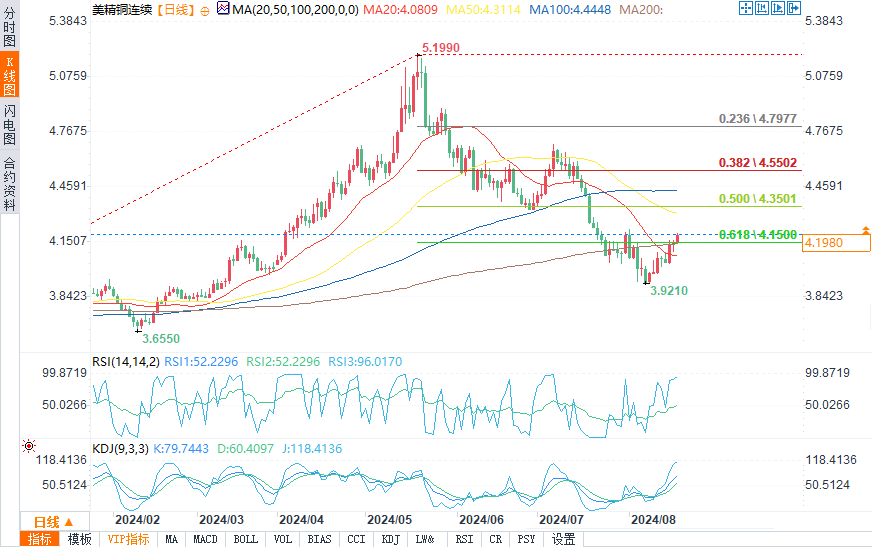
Task: Click the current price tag 4.1980
Action: pyautogui.click(x=836, y=242)
